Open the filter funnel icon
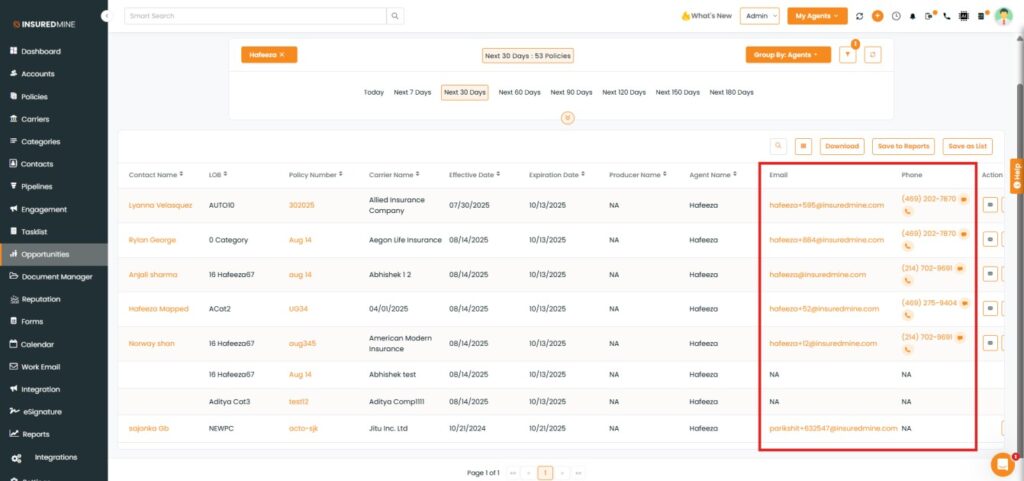 848,55
